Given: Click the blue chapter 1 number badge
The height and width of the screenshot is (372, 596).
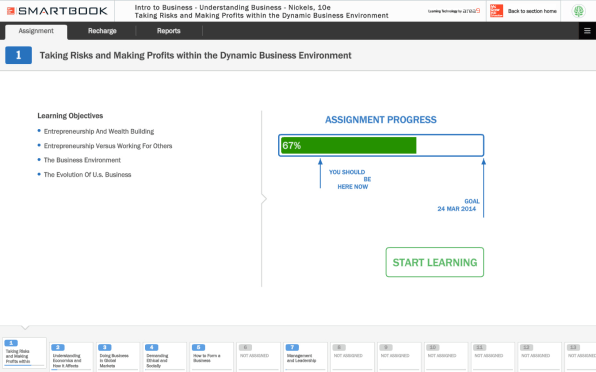Looking at the screenshot, I should 18,55.
